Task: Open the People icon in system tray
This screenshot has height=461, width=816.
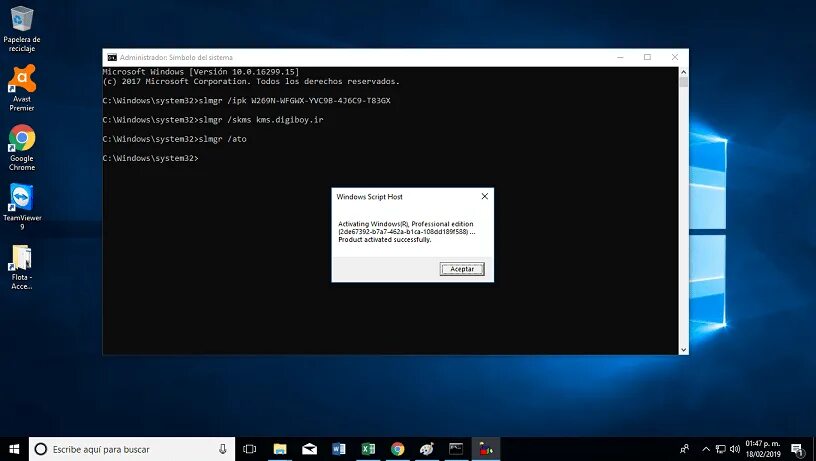Action: coord(685,449)
